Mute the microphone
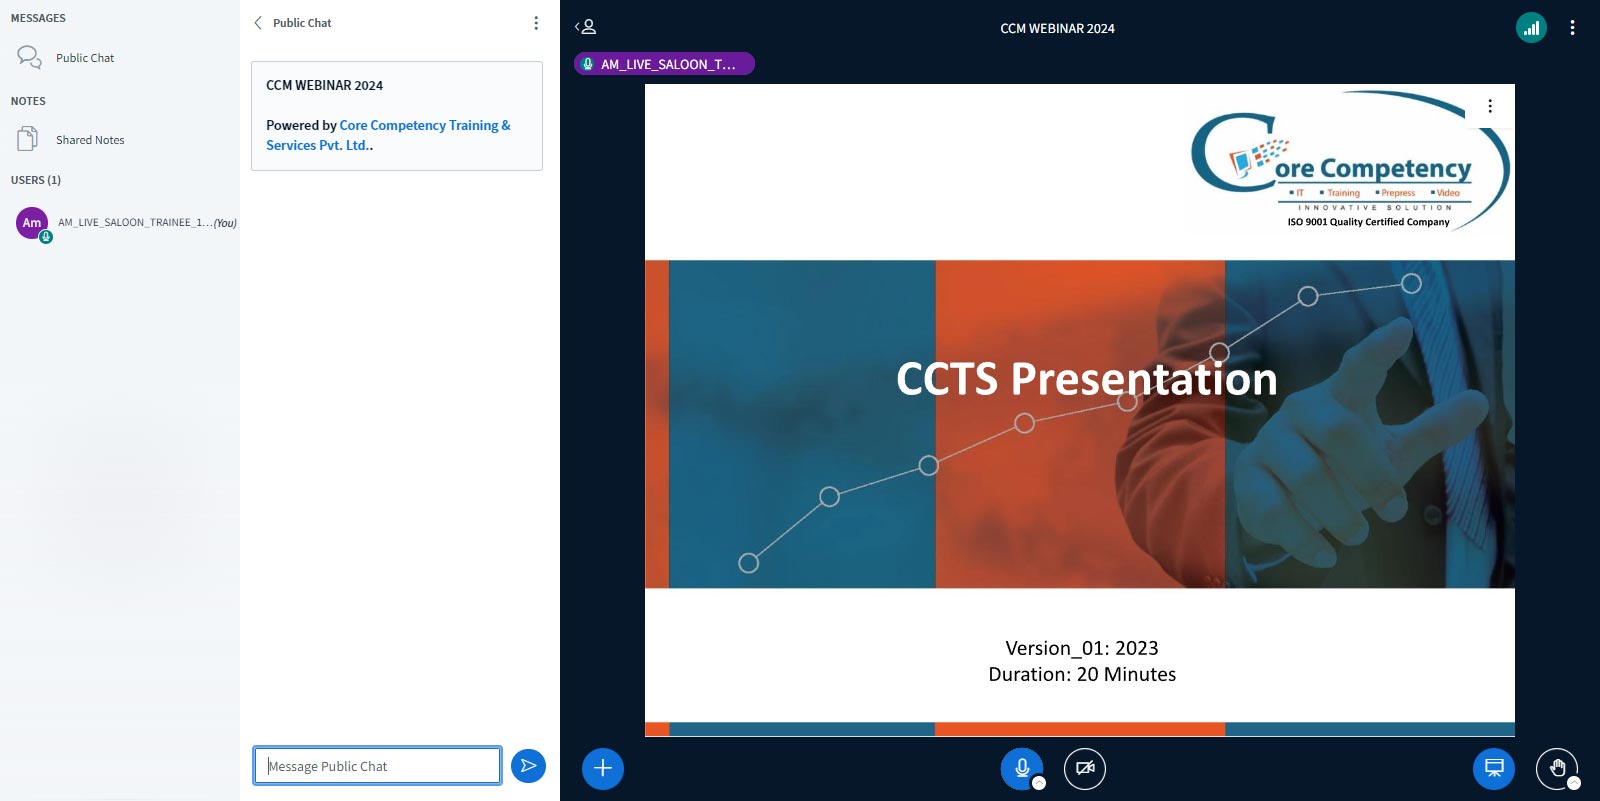Viewport: 1600px width, 801px height. pyautogui.click(x=1021, y=767)
